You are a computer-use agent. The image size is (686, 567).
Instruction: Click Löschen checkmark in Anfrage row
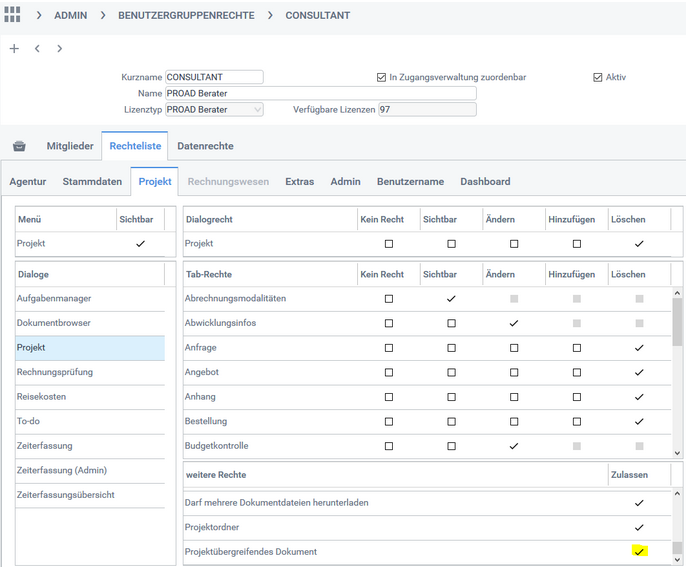click(639, 348)
